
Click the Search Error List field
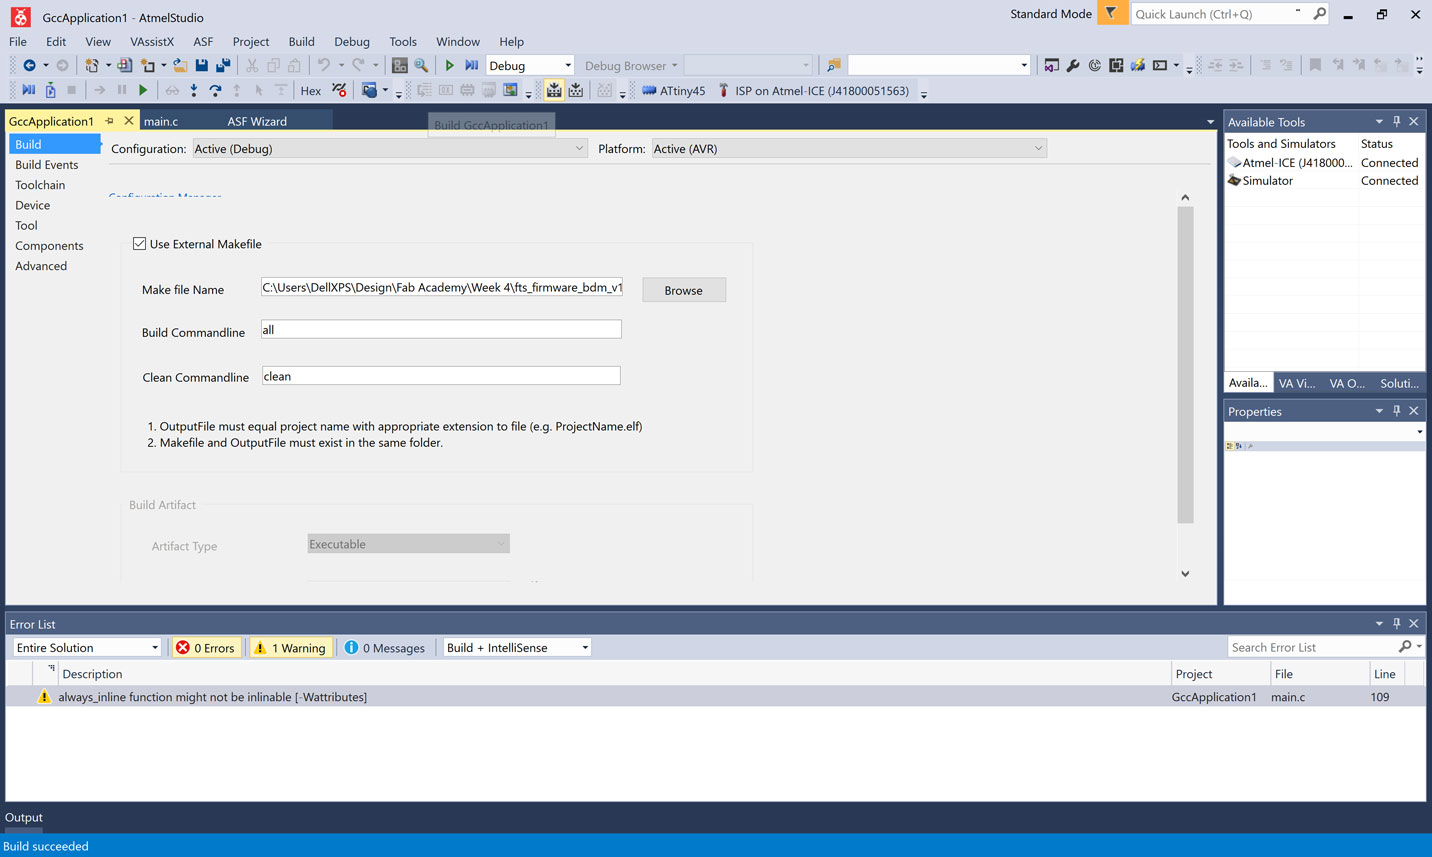click(x=1313, y=647)
